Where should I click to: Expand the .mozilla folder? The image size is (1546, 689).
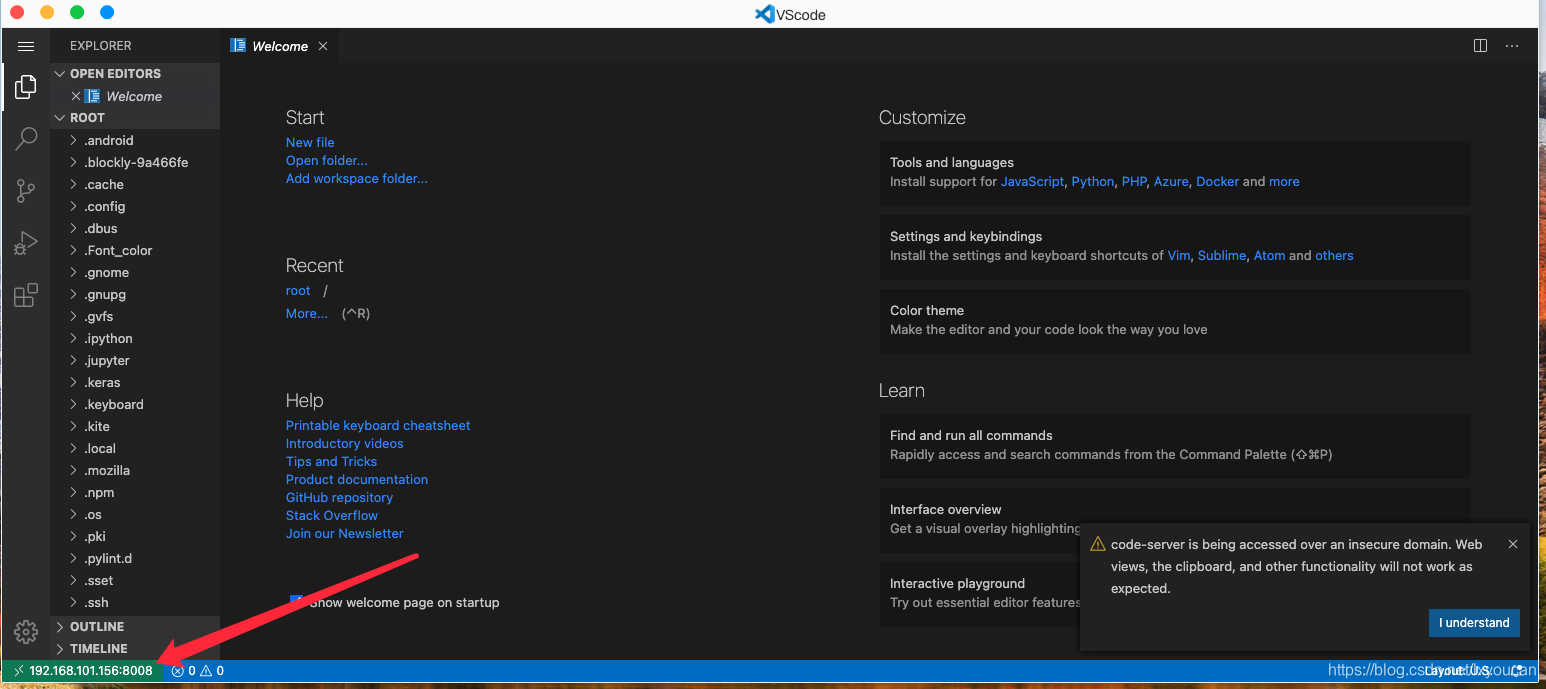pyautogui.click(x=135, y=470)
